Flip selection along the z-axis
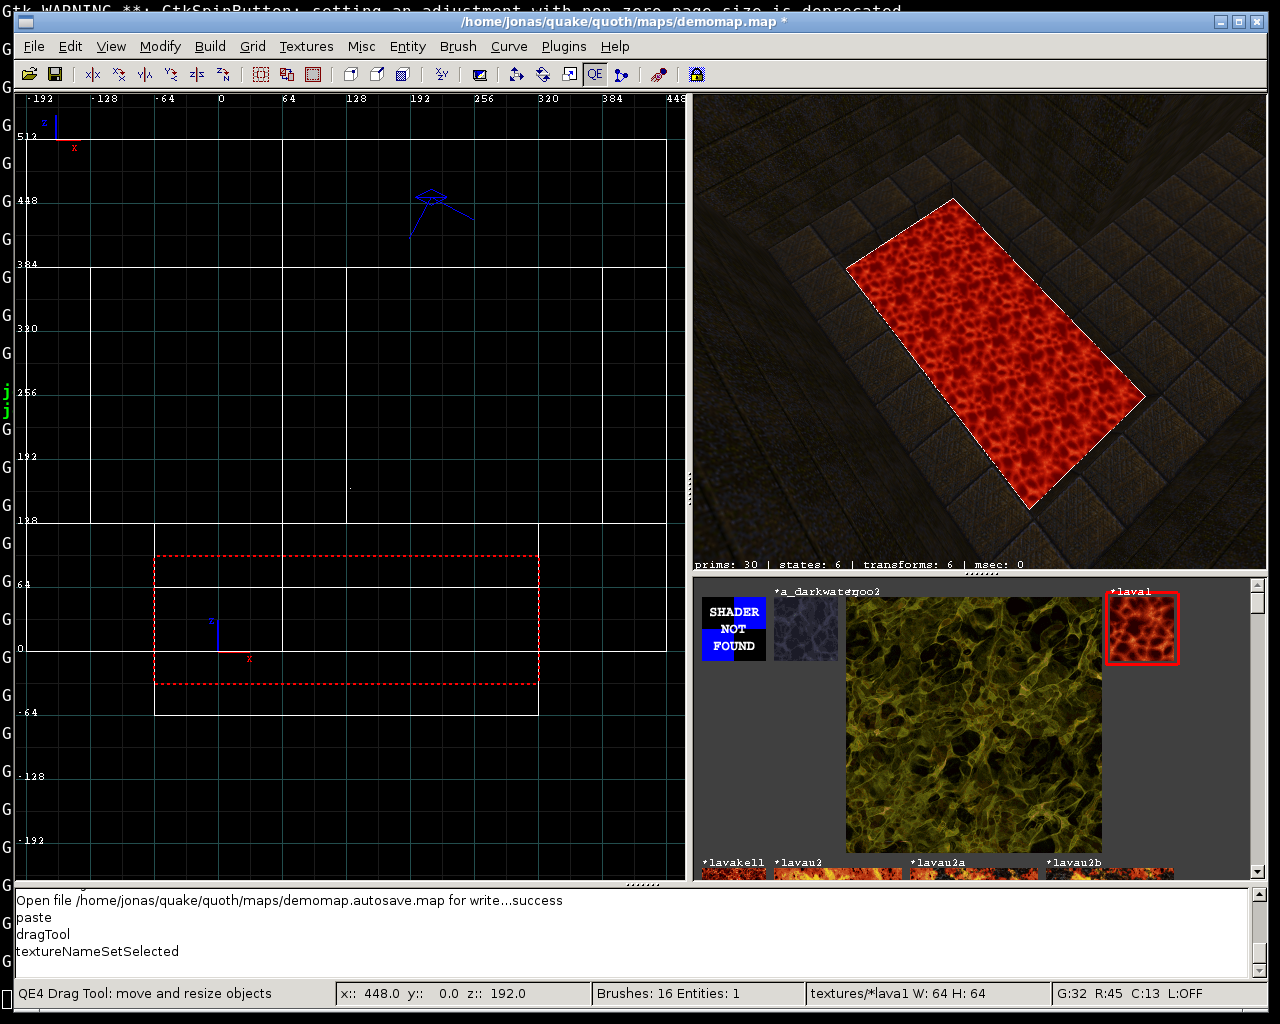 click(197, 74)
